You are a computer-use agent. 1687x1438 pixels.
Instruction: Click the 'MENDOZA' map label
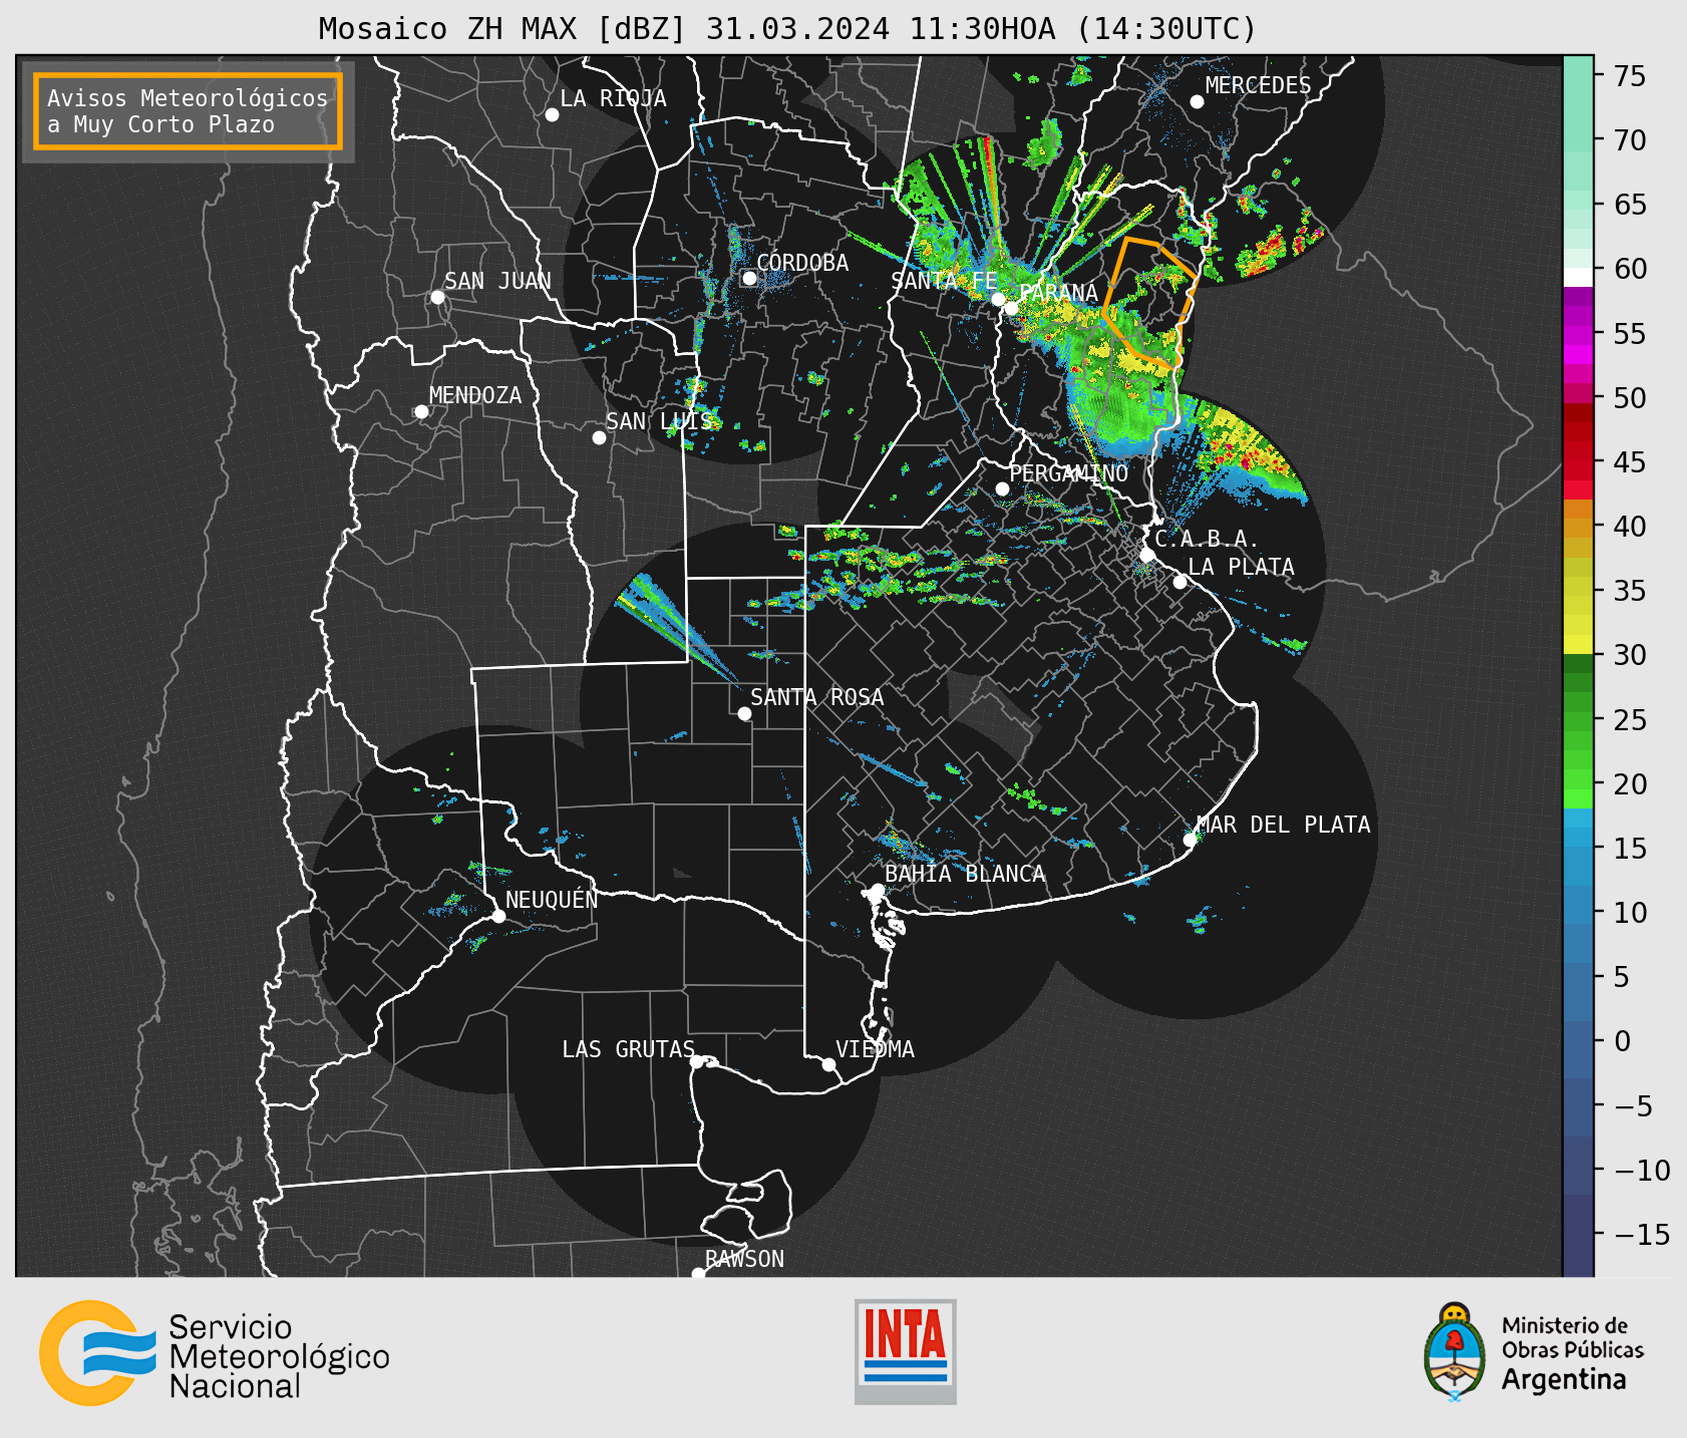pyautogui.click(x=475, y=395)
